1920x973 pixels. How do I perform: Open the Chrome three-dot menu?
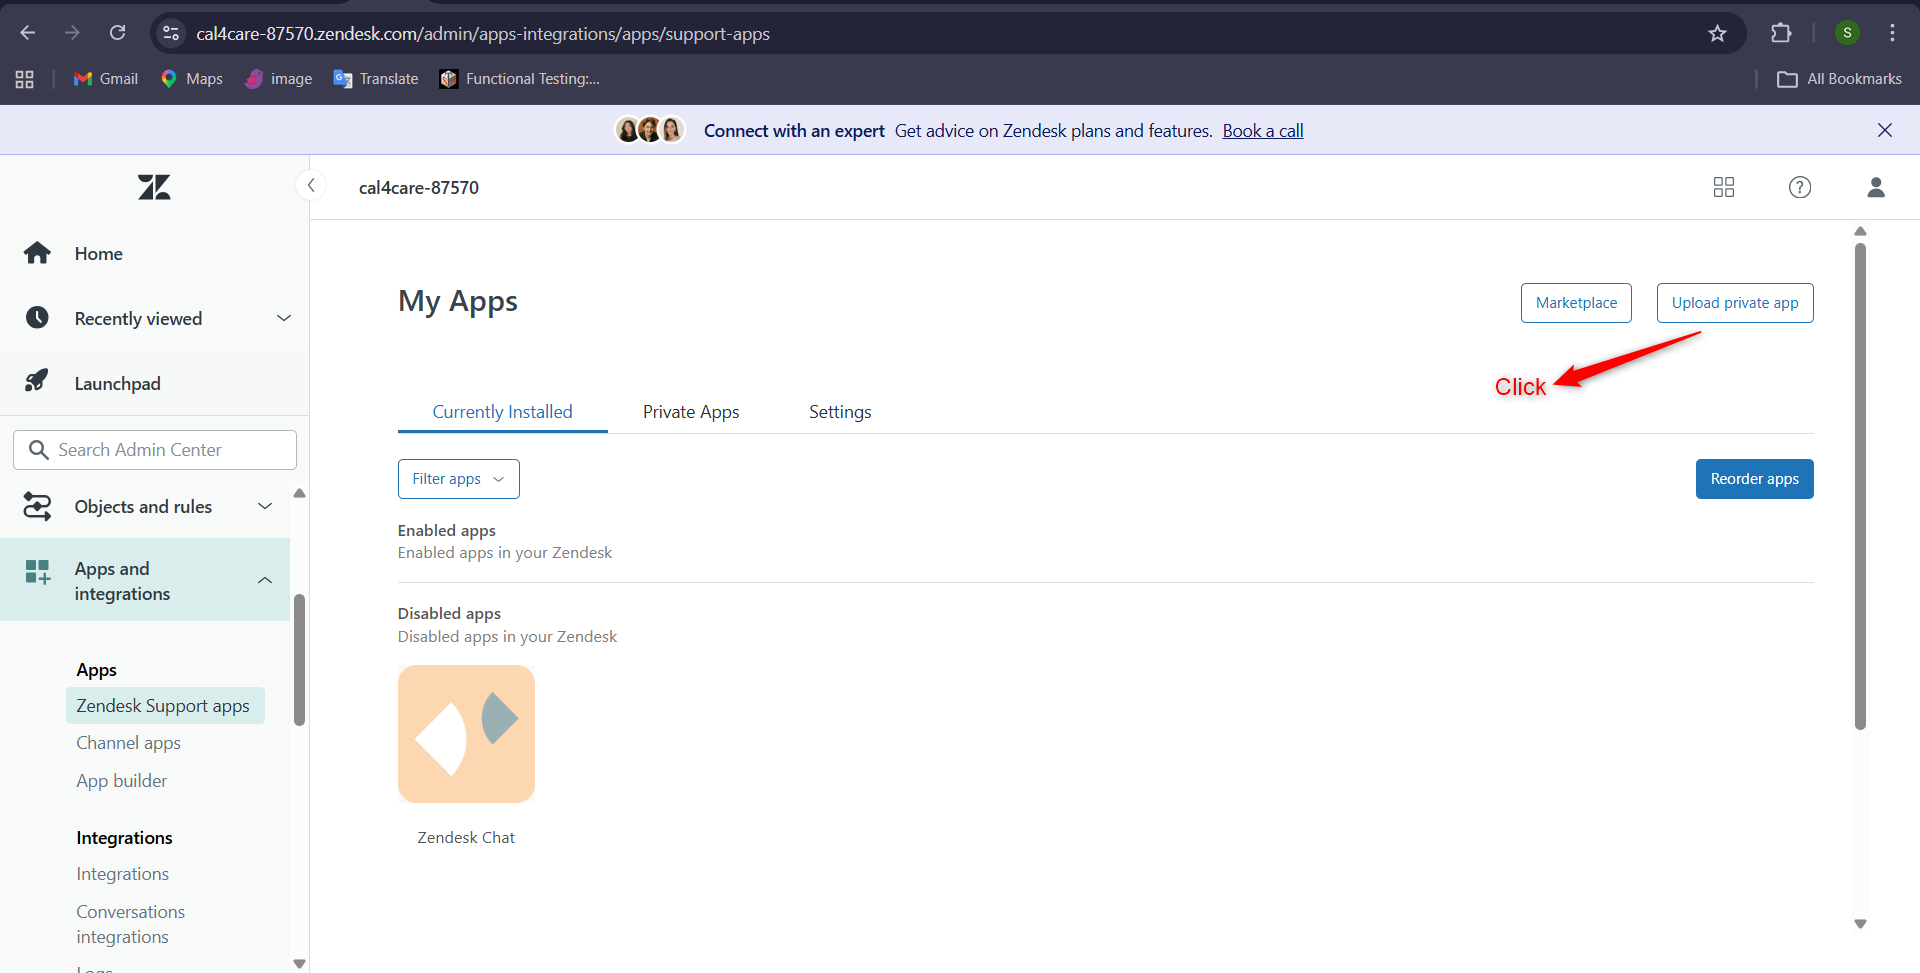point(1892,33)
